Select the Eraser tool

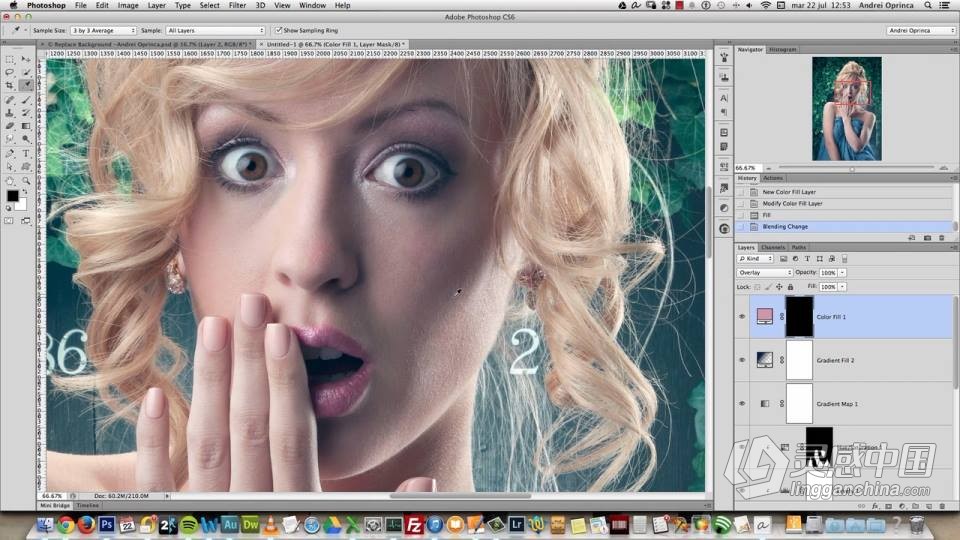(10, 126)
